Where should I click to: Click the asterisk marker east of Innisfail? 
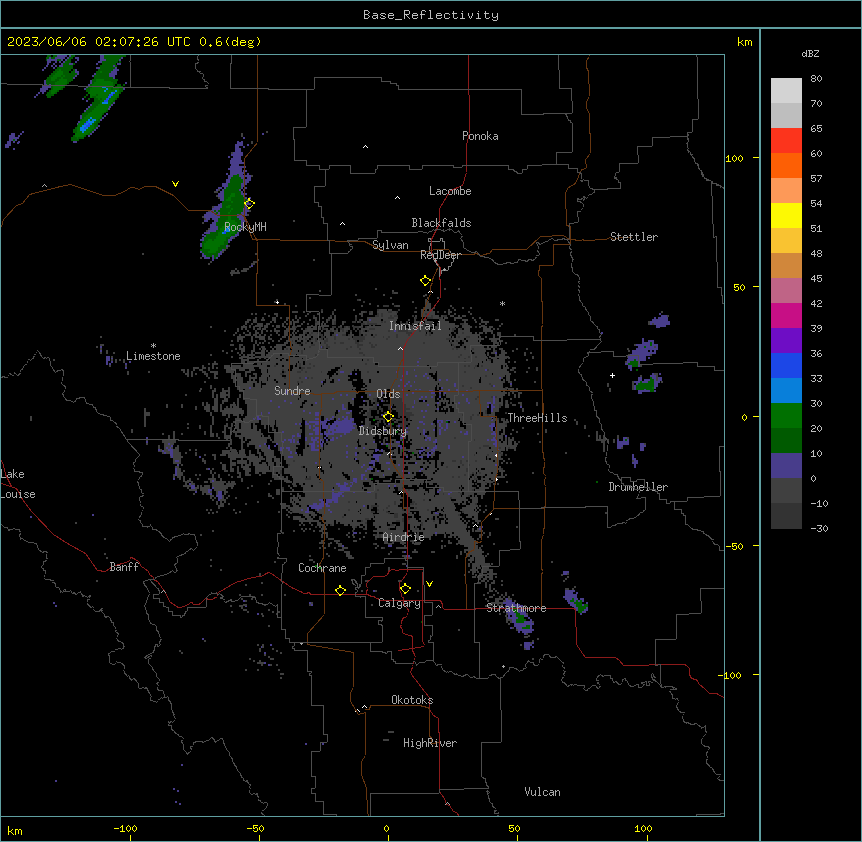502,303
